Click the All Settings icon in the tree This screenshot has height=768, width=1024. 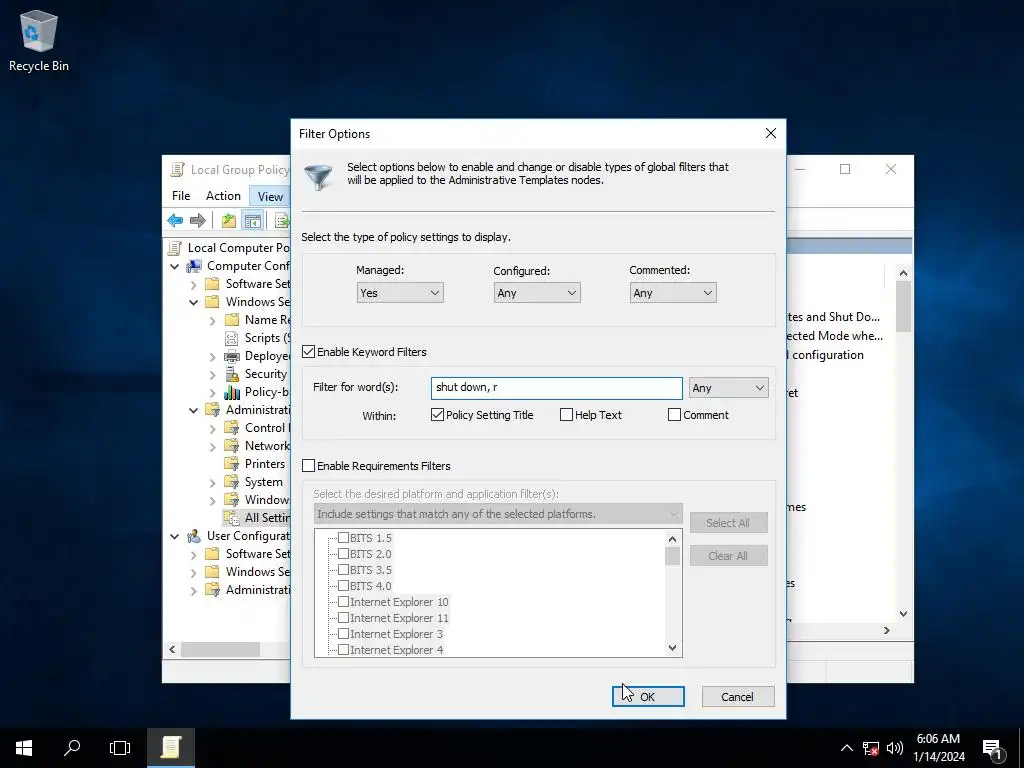(231, 518)
